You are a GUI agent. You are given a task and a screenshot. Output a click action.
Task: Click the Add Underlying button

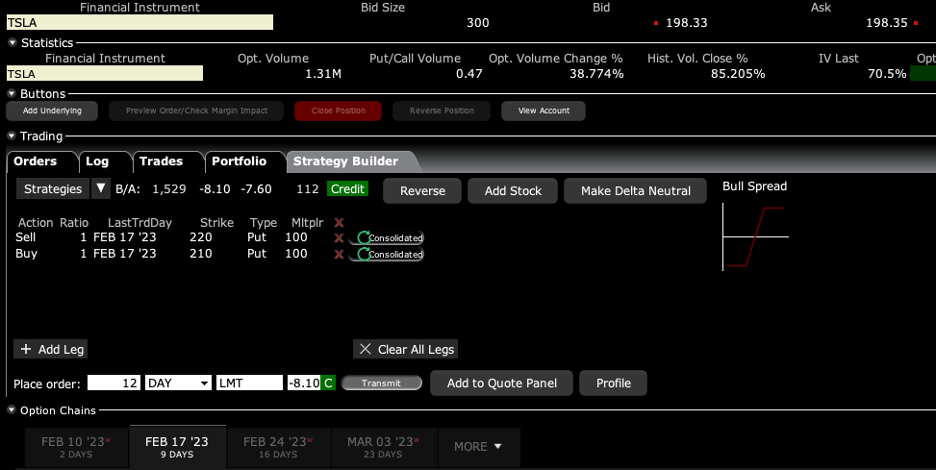[x=52, y=110]
